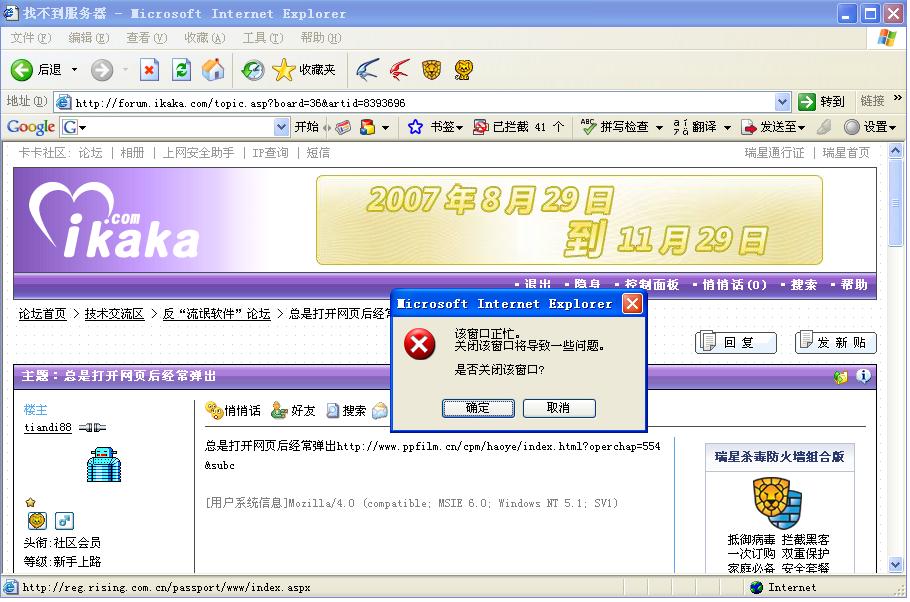
Task: Run the ABC spell check icon
Action: (x=588, y=127)
